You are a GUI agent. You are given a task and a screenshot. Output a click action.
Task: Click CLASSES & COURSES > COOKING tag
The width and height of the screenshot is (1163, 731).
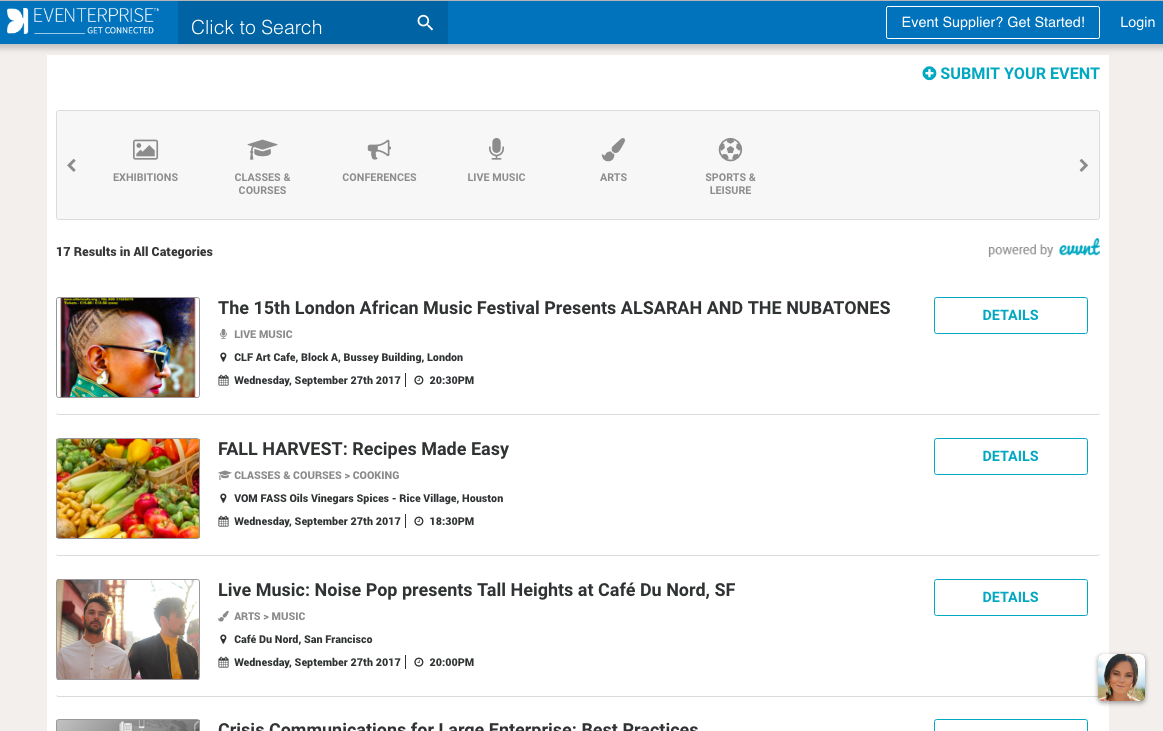pos(317,475)
